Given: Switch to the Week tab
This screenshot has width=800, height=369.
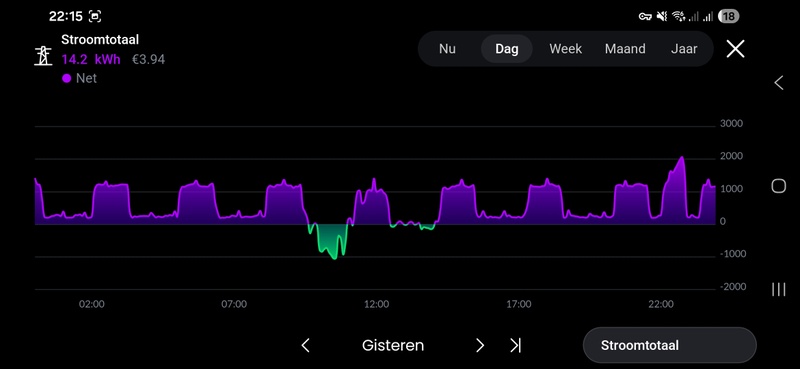Looking at the screenshot, I should 565,49.
